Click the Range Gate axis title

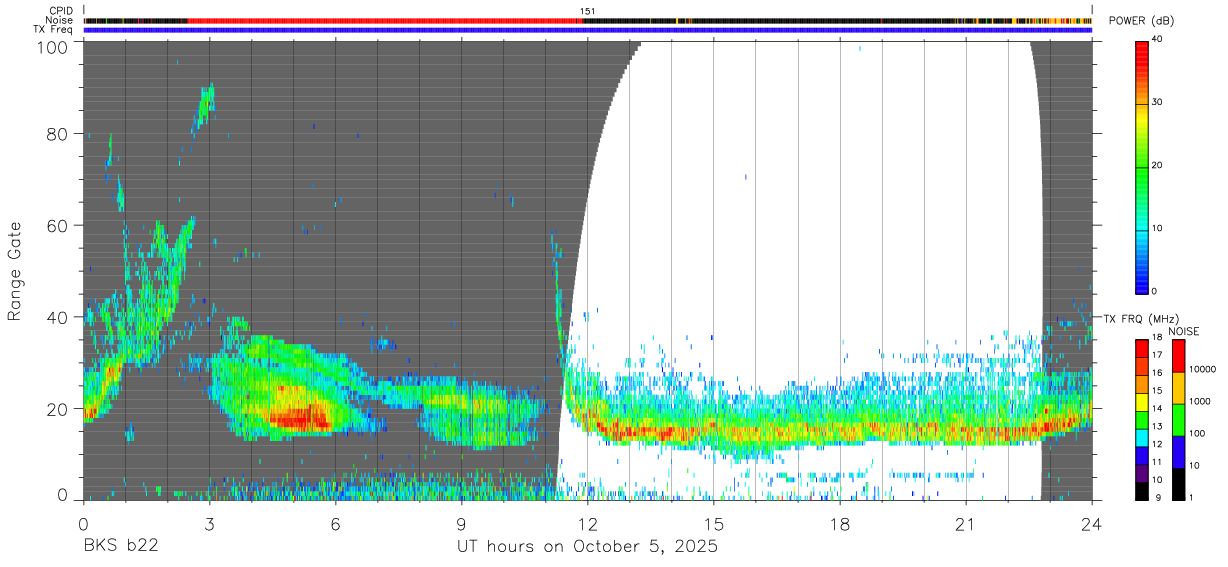[x=15, y=271]
